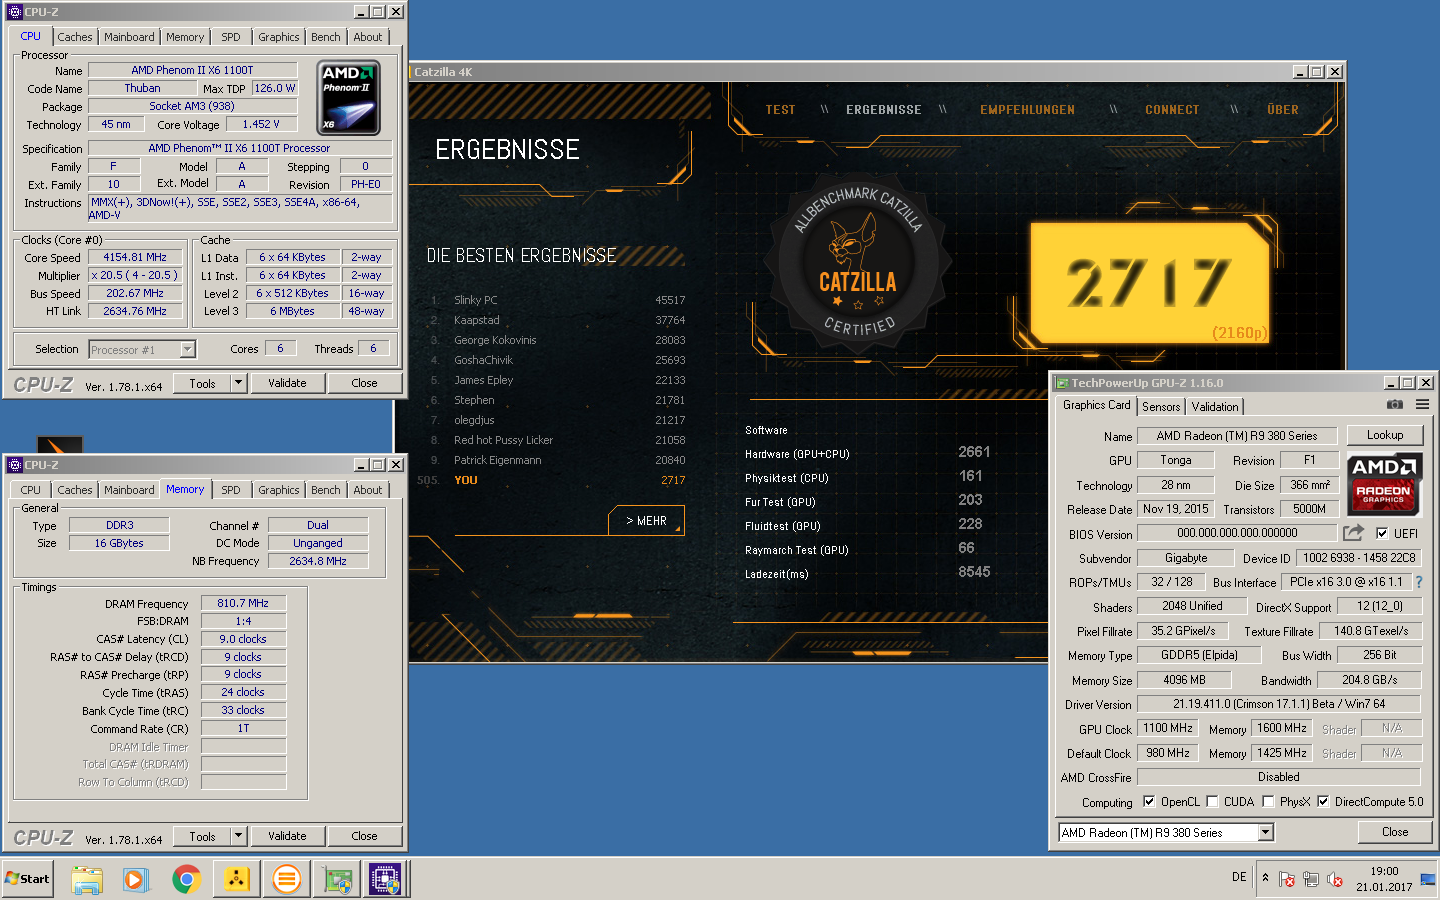Toggle the OpenCL checkbox
The width and height of the screenshot is (1440, 900).
pyautogui.click(x=1149, y=801)
